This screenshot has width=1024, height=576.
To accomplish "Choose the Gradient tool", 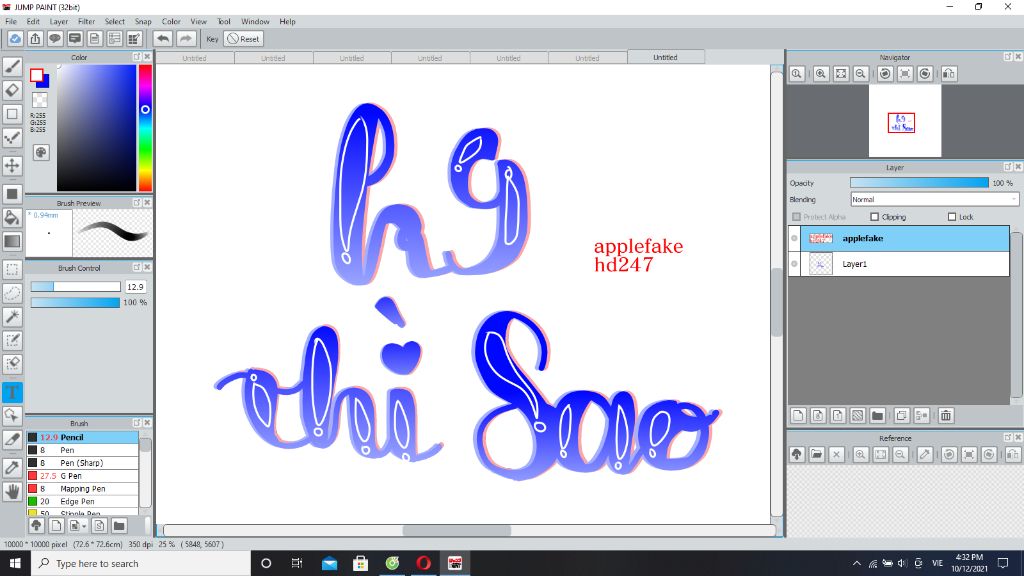I will pos(12,241).
